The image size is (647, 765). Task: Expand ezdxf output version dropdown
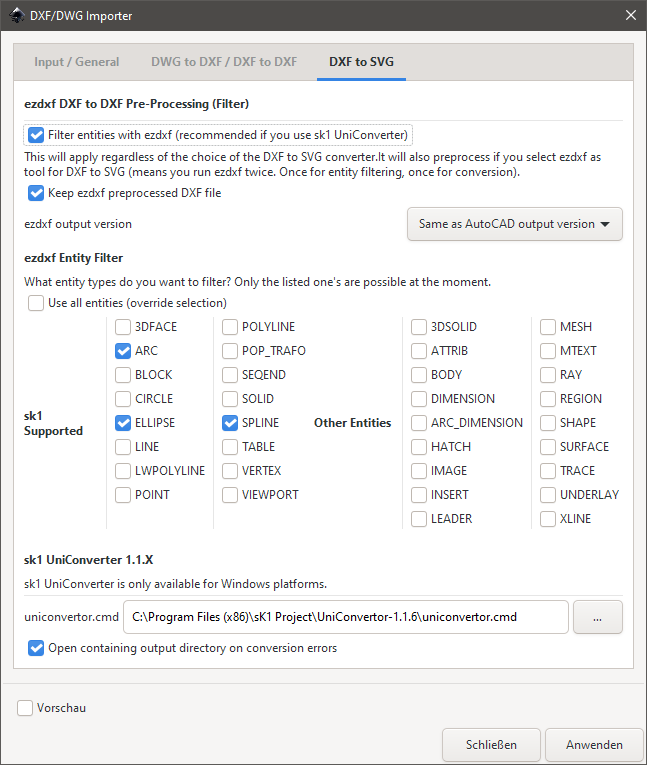click(x=515, y=224)
